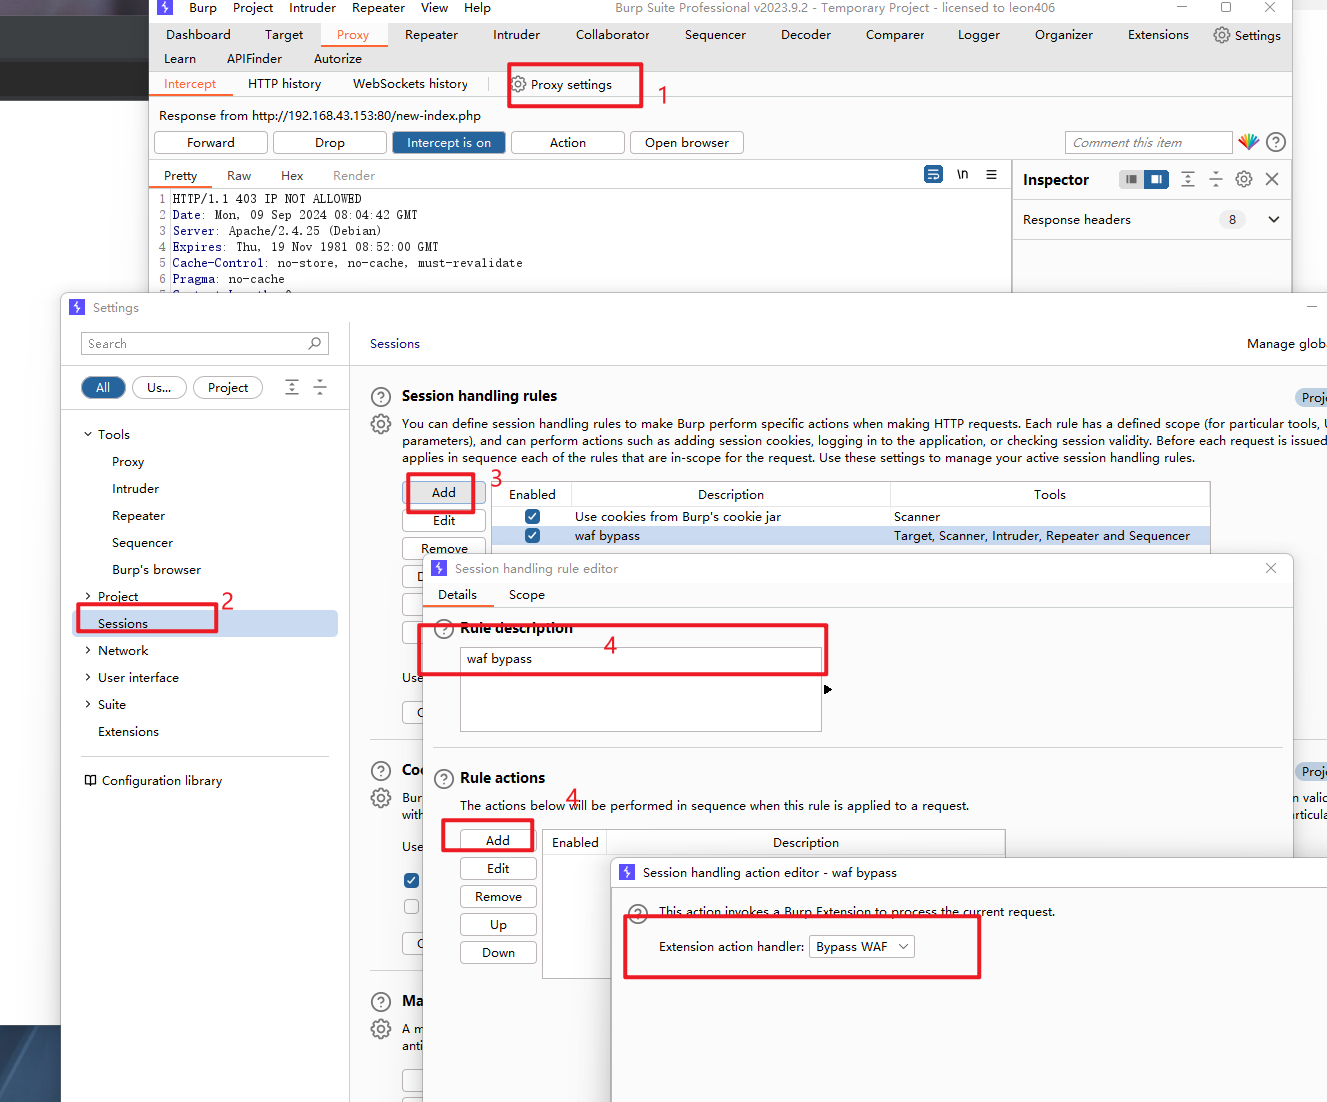This screenshot has height=1102, width=1327.
Task: Select Sessions in settings tree
Action: (x=206, y=623)
